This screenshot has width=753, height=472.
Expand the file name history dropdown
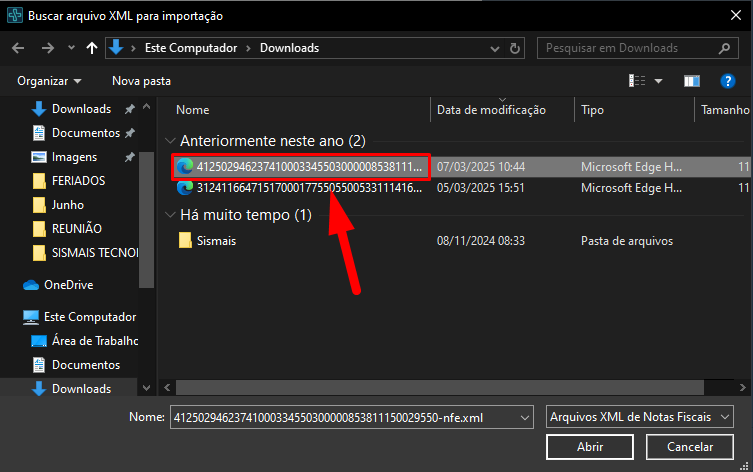(x=526, y=416)
